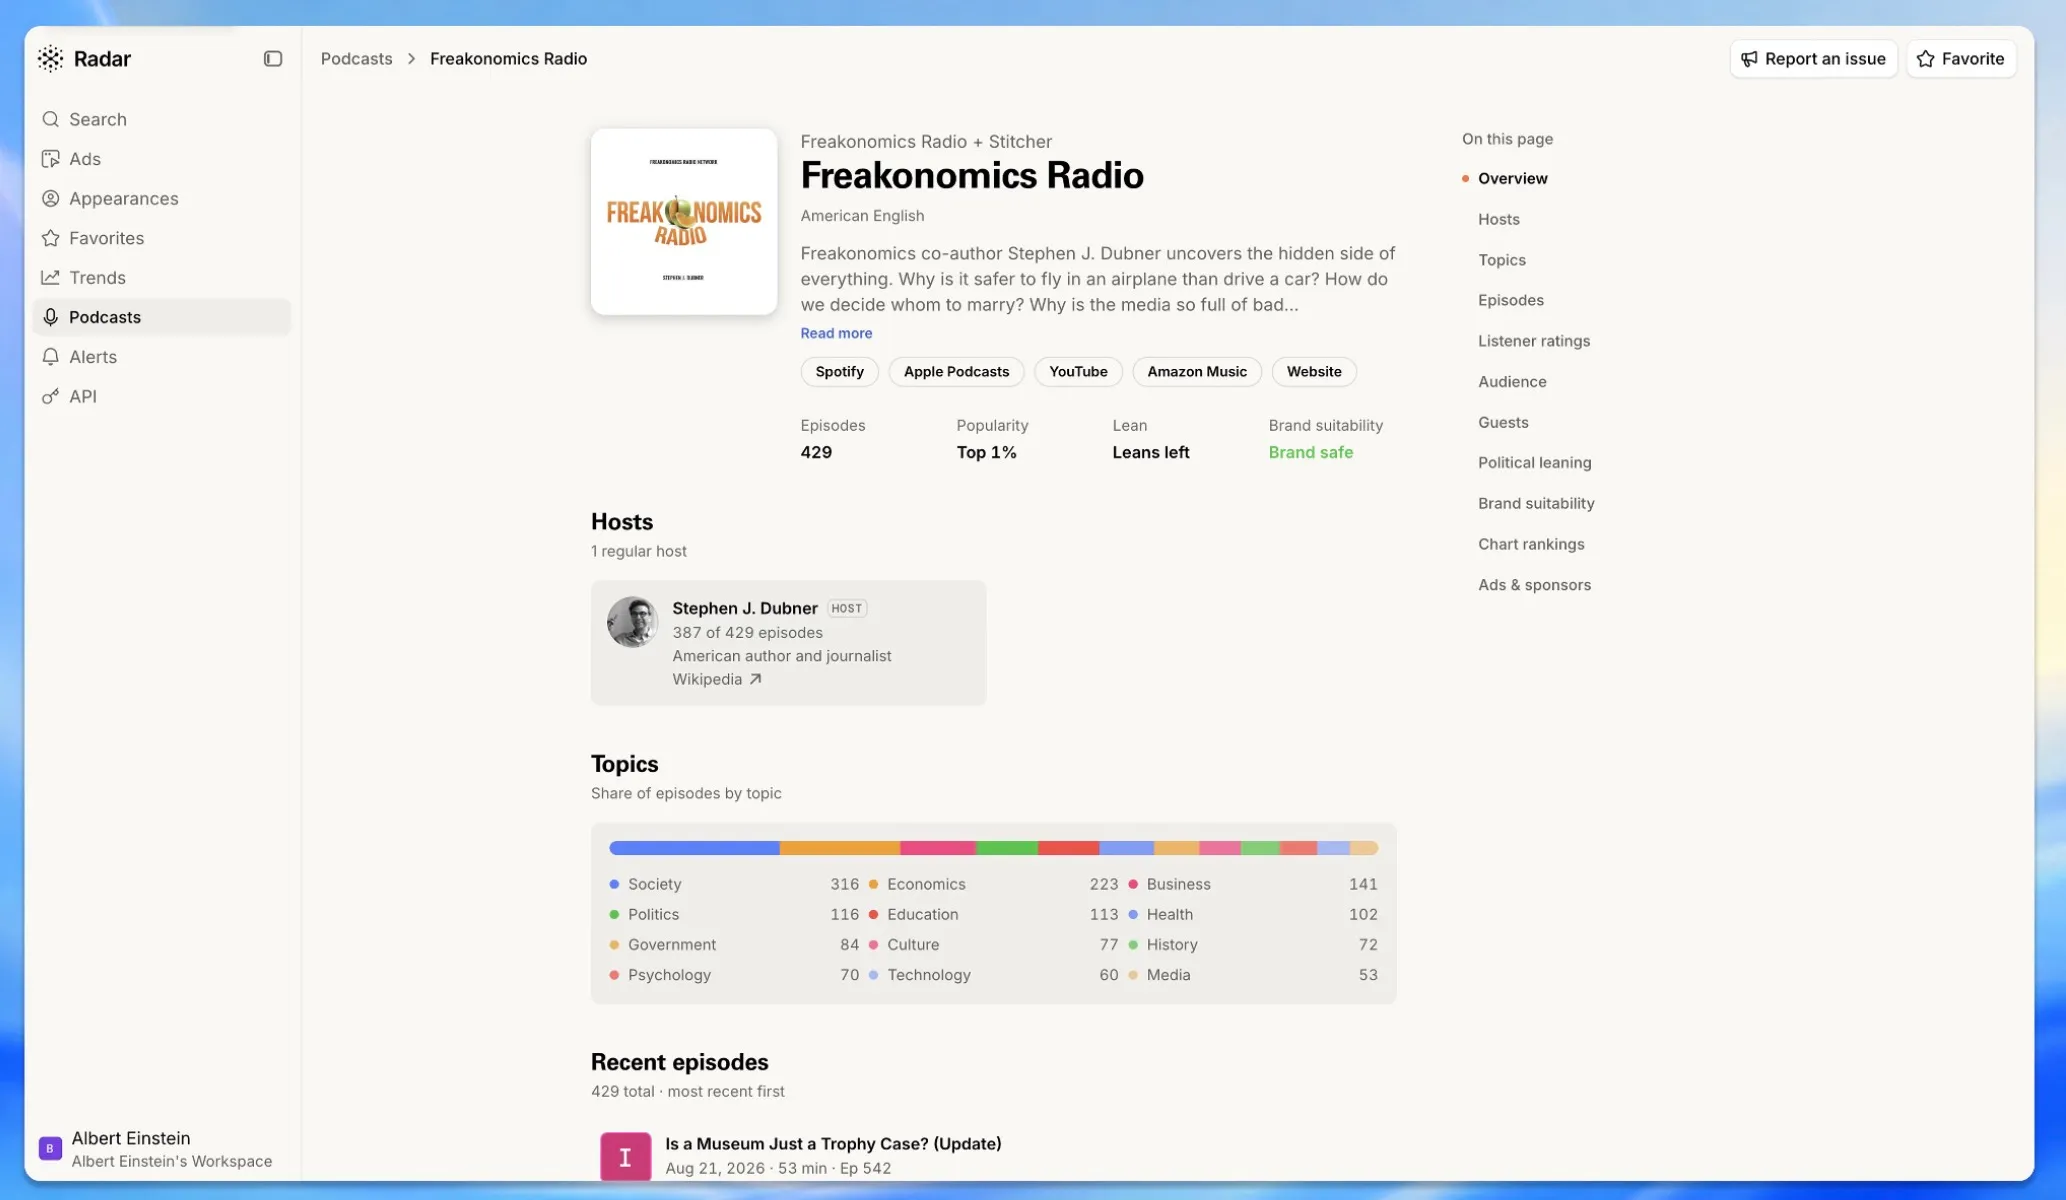Click the Stephen J. Dubner host name
Image resolution: width=2066 pixels, height=1200 pixels.
coord(745,608)
